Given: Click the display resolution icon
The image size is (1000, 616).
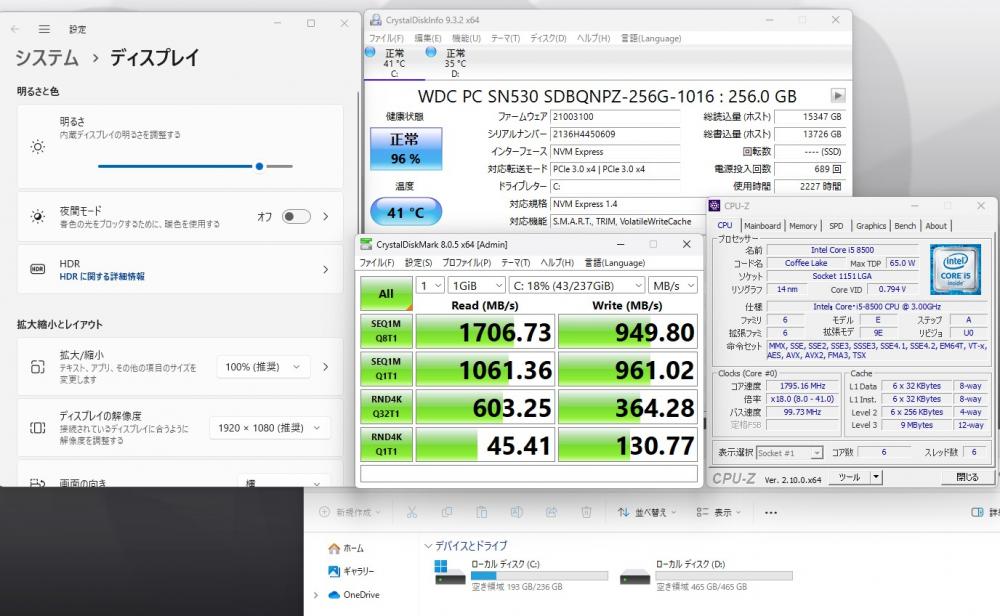Looking at the screenshot, I should tap(38, 427).
